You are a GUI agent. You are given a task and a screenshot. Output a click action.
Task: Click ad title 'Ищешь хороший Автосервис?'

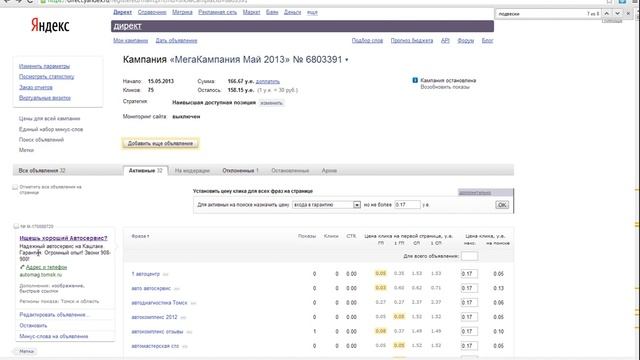click(x=63, y=238)
